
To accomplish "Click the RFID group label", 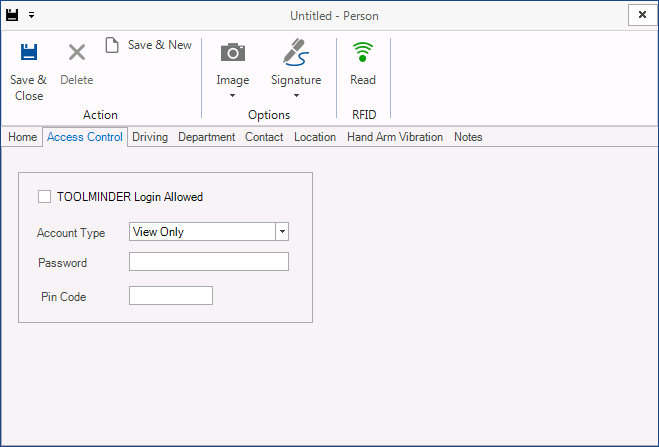I will [x=364, y=115].
